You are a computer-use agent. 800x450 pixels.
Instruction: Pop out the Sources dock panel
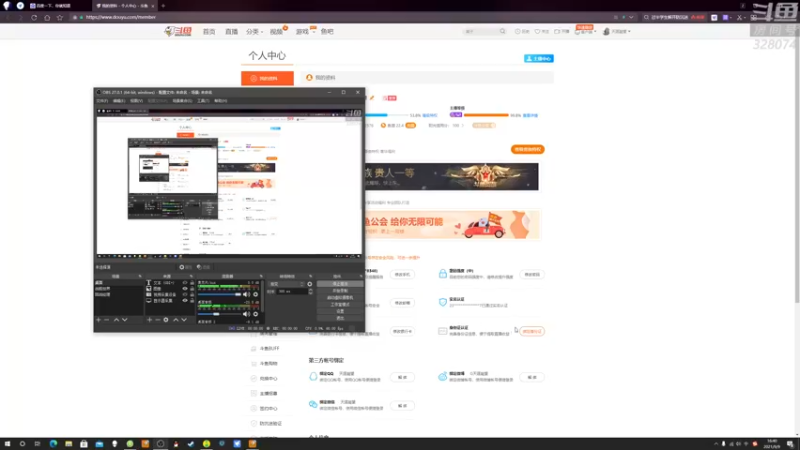[191, 276]
